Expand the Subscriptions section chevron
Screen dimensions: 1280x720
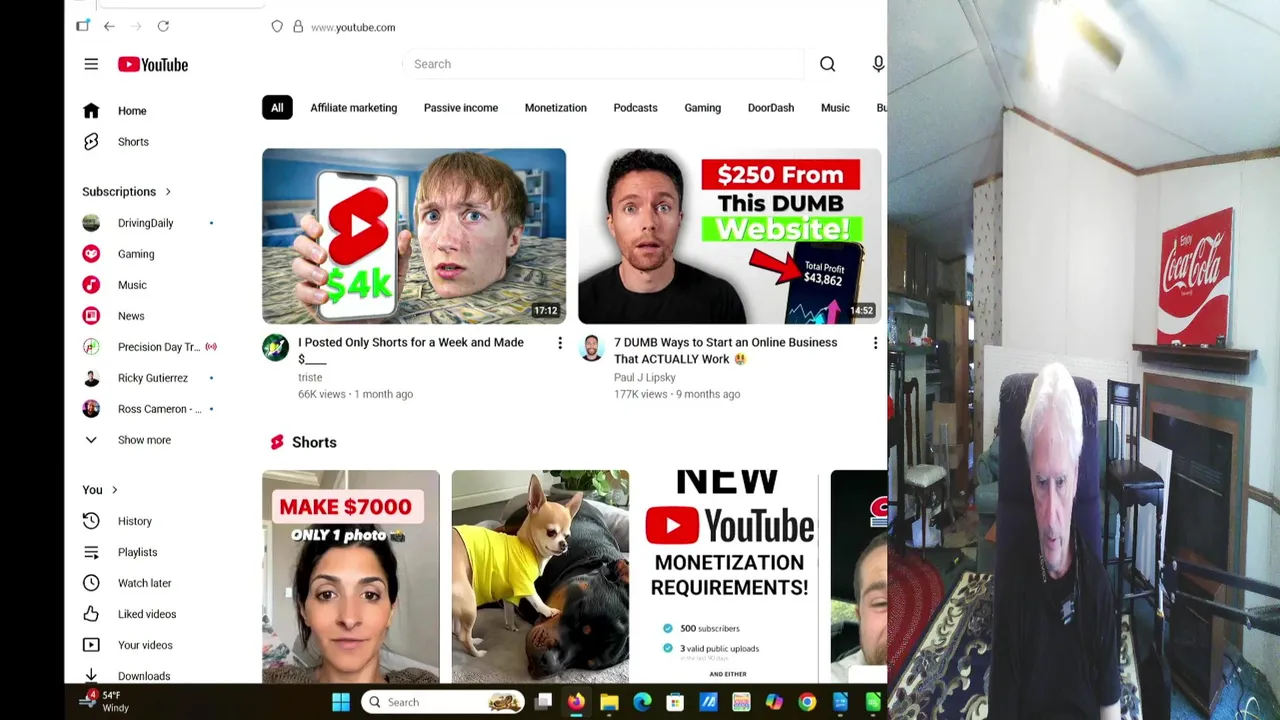168,192
